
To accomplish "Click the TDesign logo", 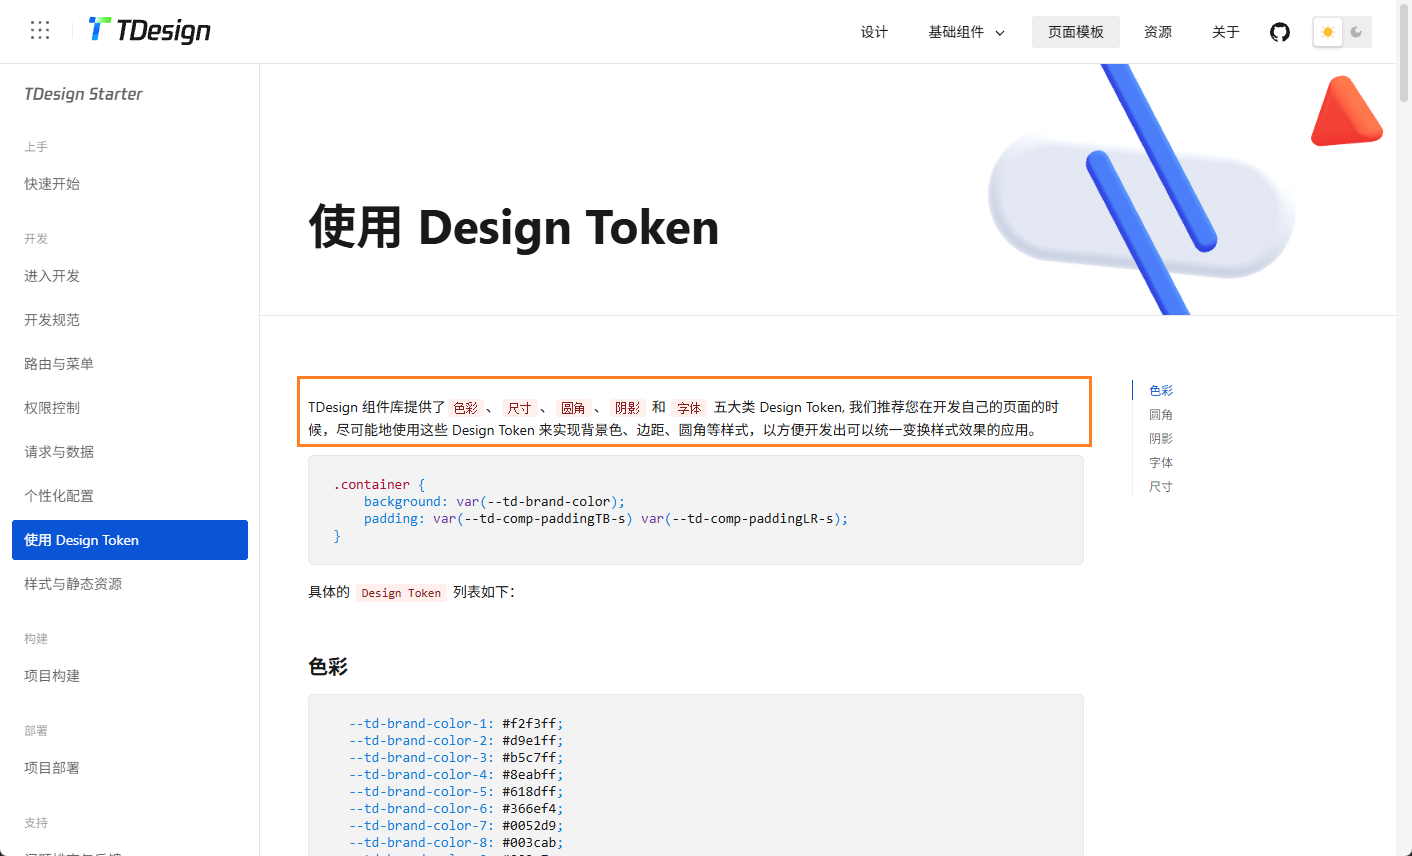I will (x=149, y=30).
